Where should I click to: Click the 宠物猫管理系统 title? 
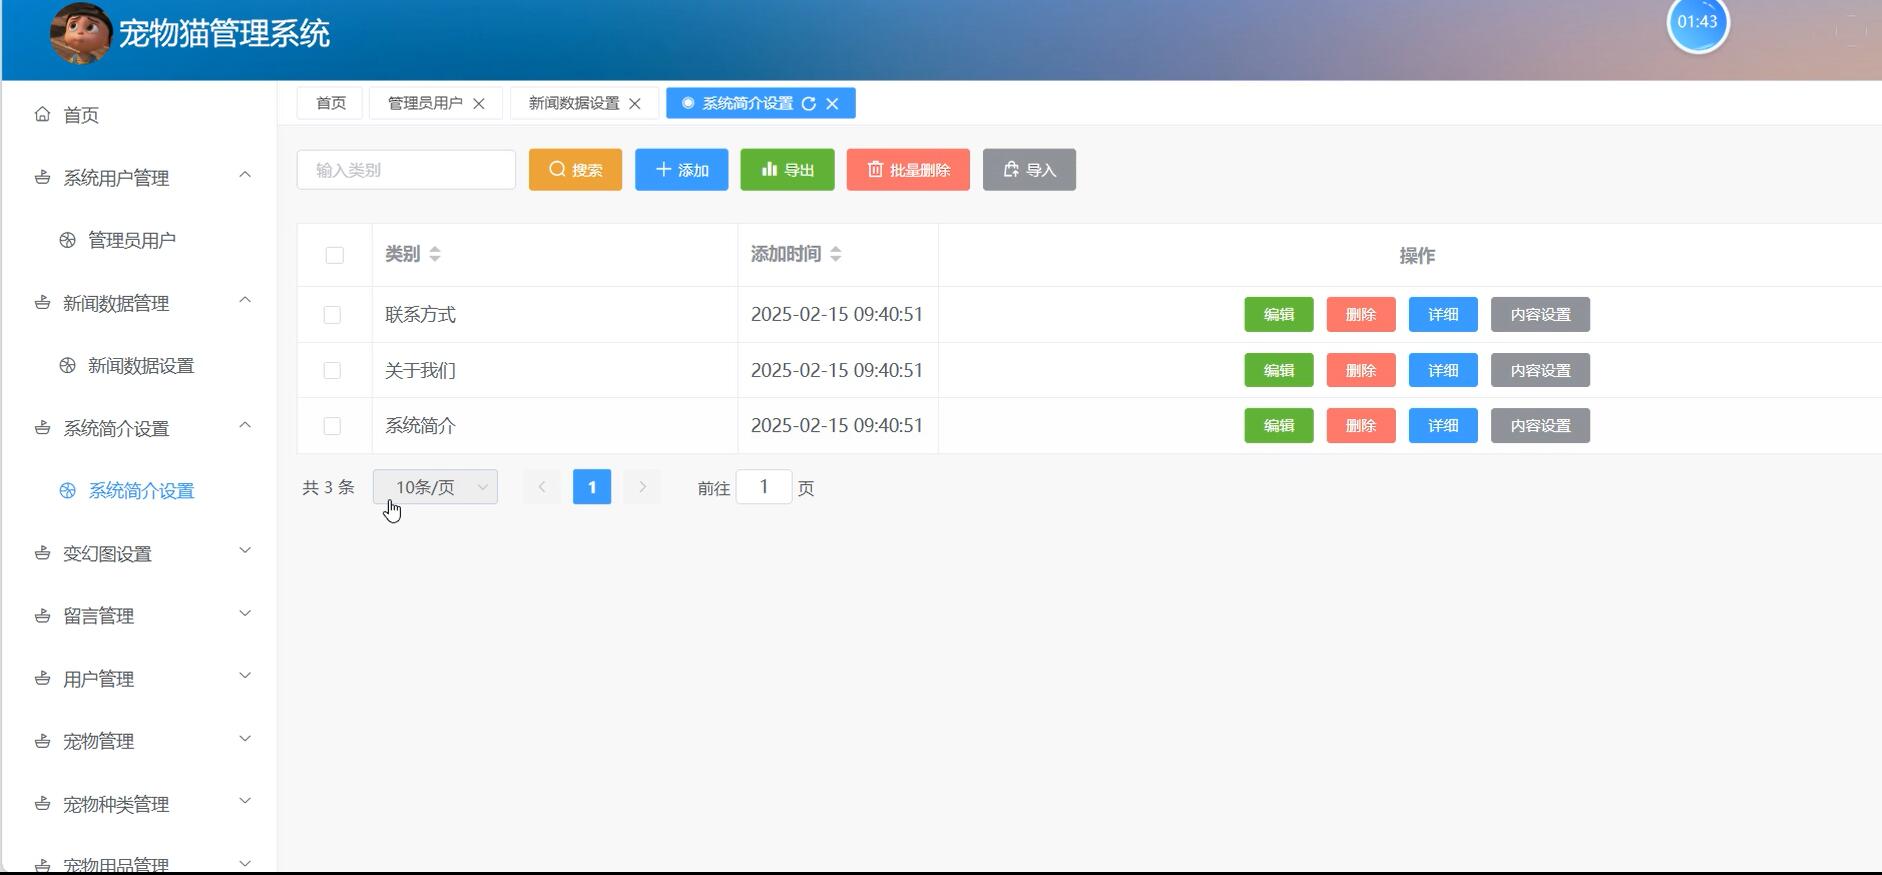click(224, 34)
